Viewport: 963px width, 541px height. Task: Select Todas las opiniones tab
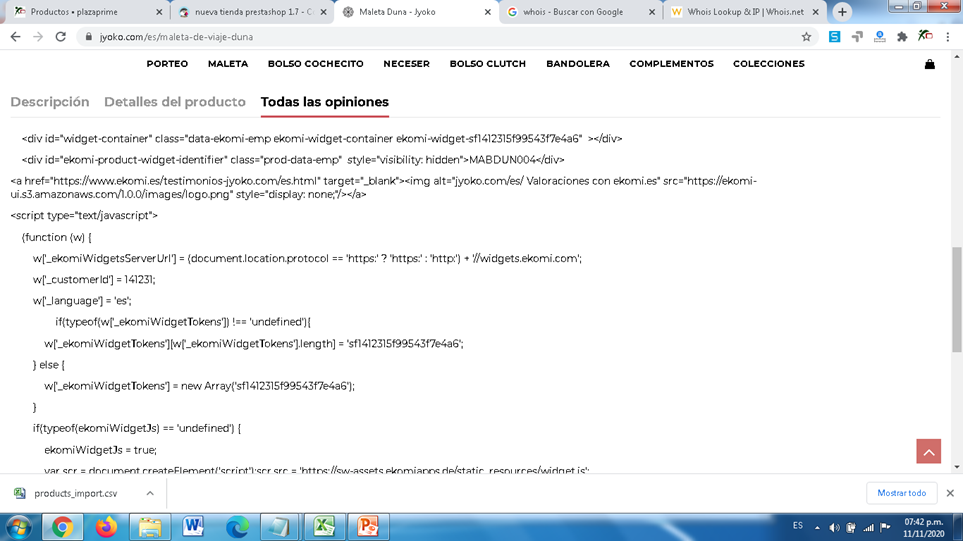point(324,102)
